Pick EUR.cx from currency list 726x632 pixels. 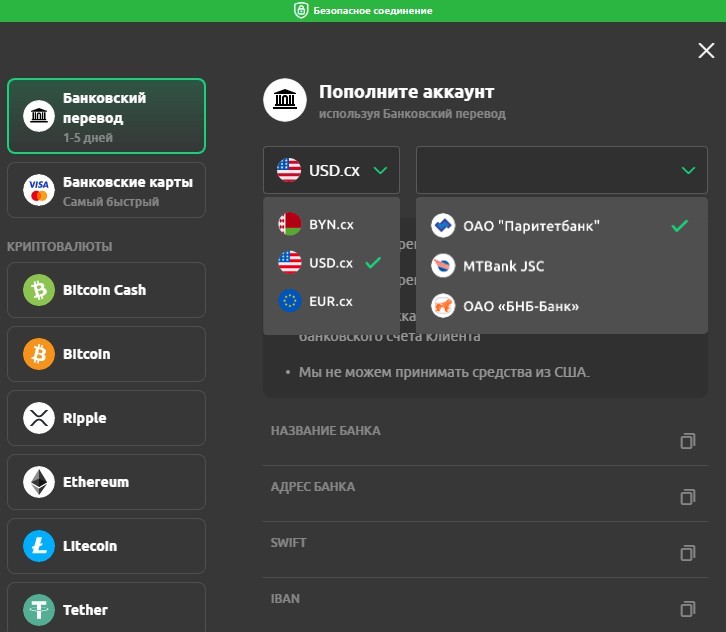pos(331,301)
